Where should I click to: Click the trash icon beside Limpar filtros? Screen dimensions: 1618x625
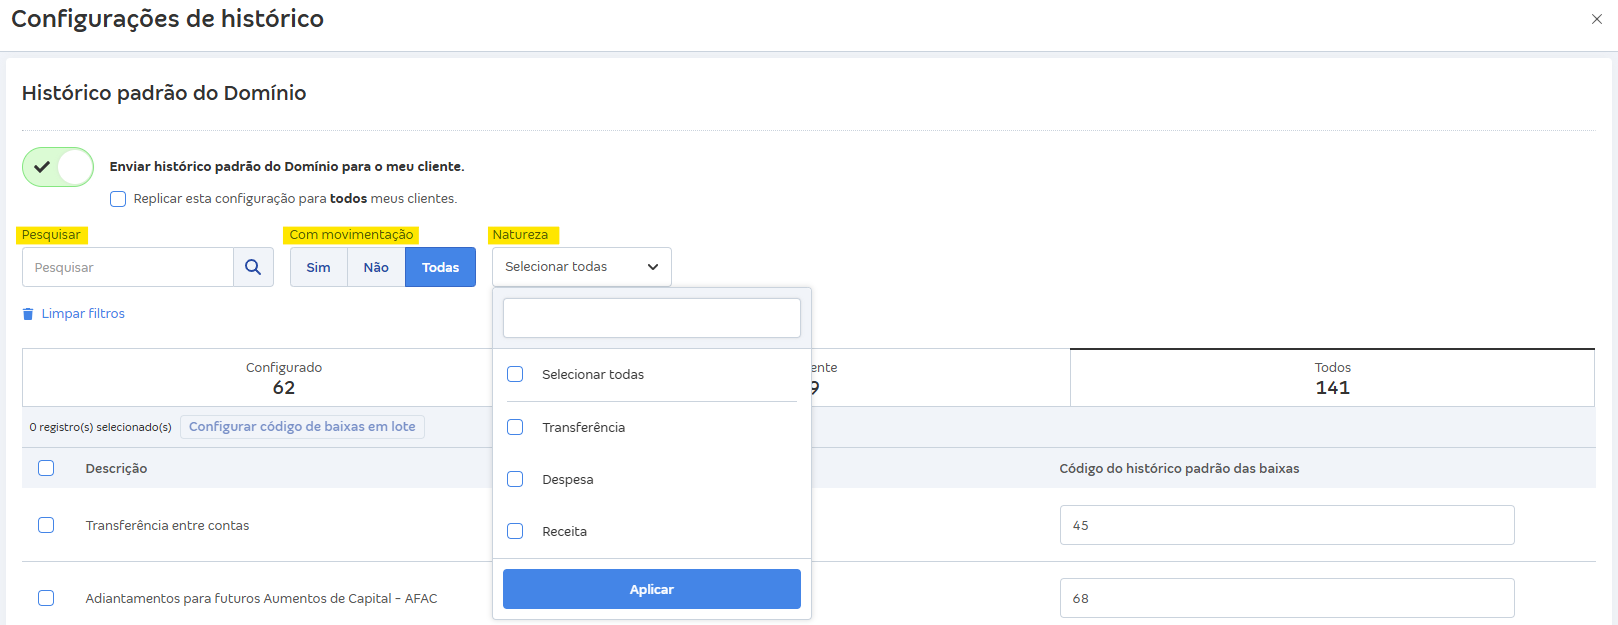(x=28, y=314)
